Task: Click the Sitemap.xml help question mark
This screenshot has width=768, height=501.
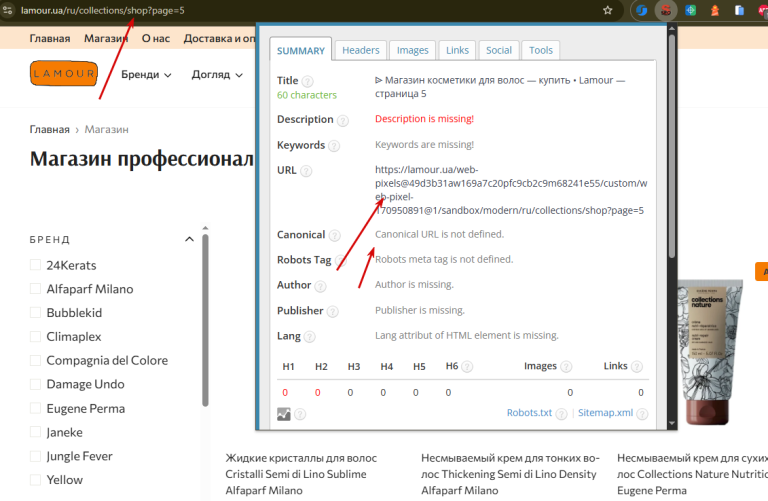Action: click(x=642, y=414)
